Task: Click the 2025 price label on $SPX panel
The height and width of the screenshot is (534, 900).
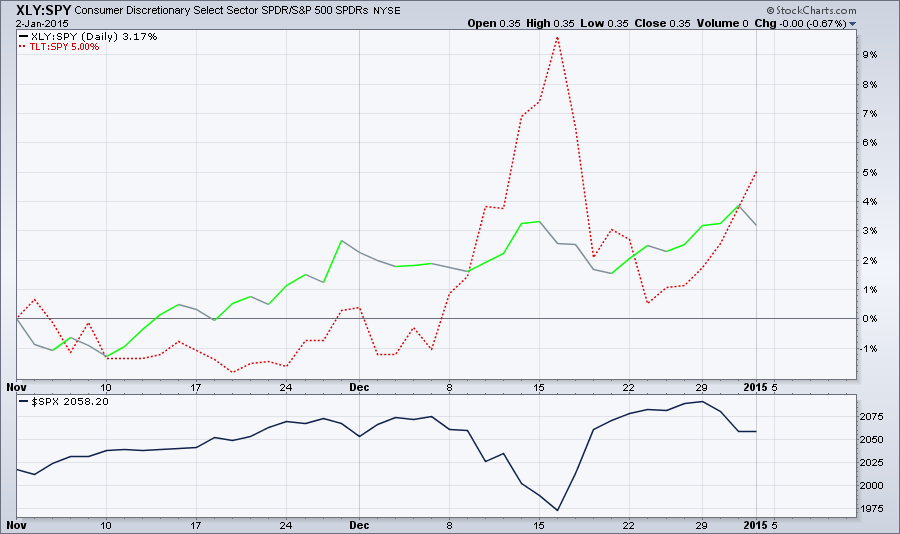Action: (x=871, y=463)
